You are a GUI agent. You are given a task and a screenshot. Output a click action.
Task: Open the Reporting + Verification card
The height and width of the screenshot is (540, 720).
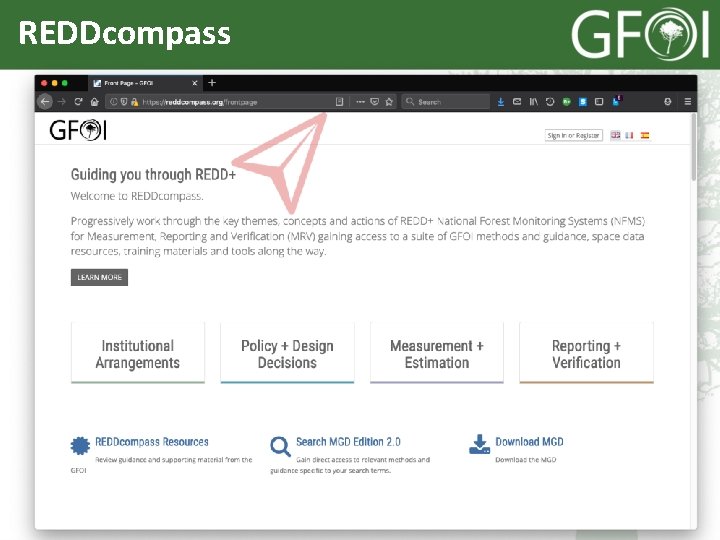pyautogui.click(x=586, y=354)
